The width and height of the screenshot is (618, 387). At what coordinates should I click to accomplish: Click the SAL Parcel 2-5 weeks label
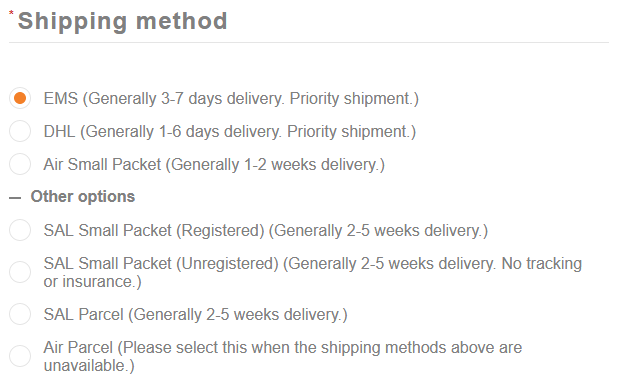click(x=195, y=314)
